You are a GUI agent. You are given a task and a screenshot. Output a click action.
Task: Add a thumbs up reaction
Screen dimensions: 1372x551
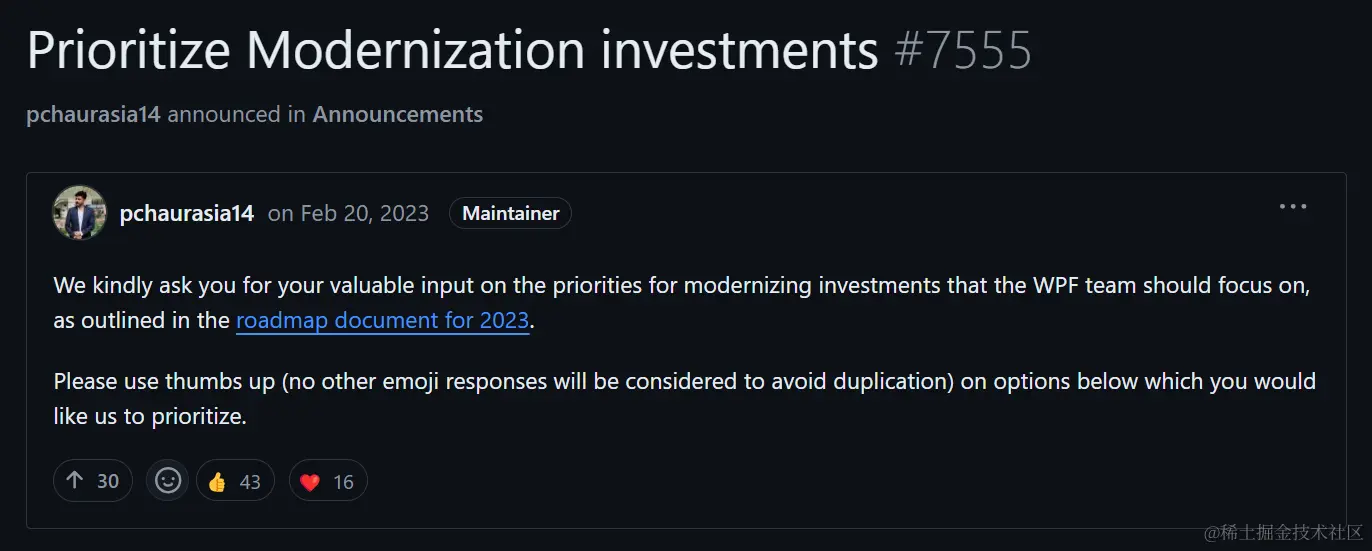coord(235,481)
